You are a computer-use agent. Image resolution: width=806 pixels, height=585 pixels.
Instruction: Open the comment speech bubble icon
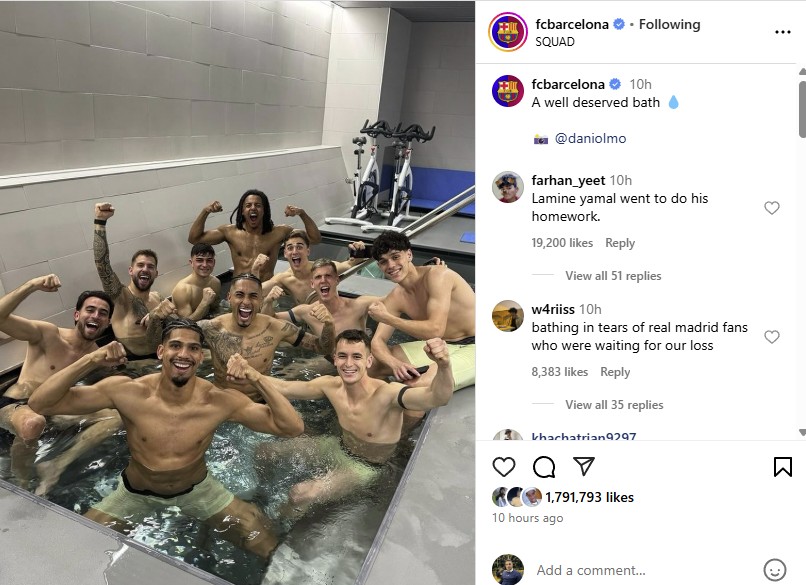(x=544, y=467)
